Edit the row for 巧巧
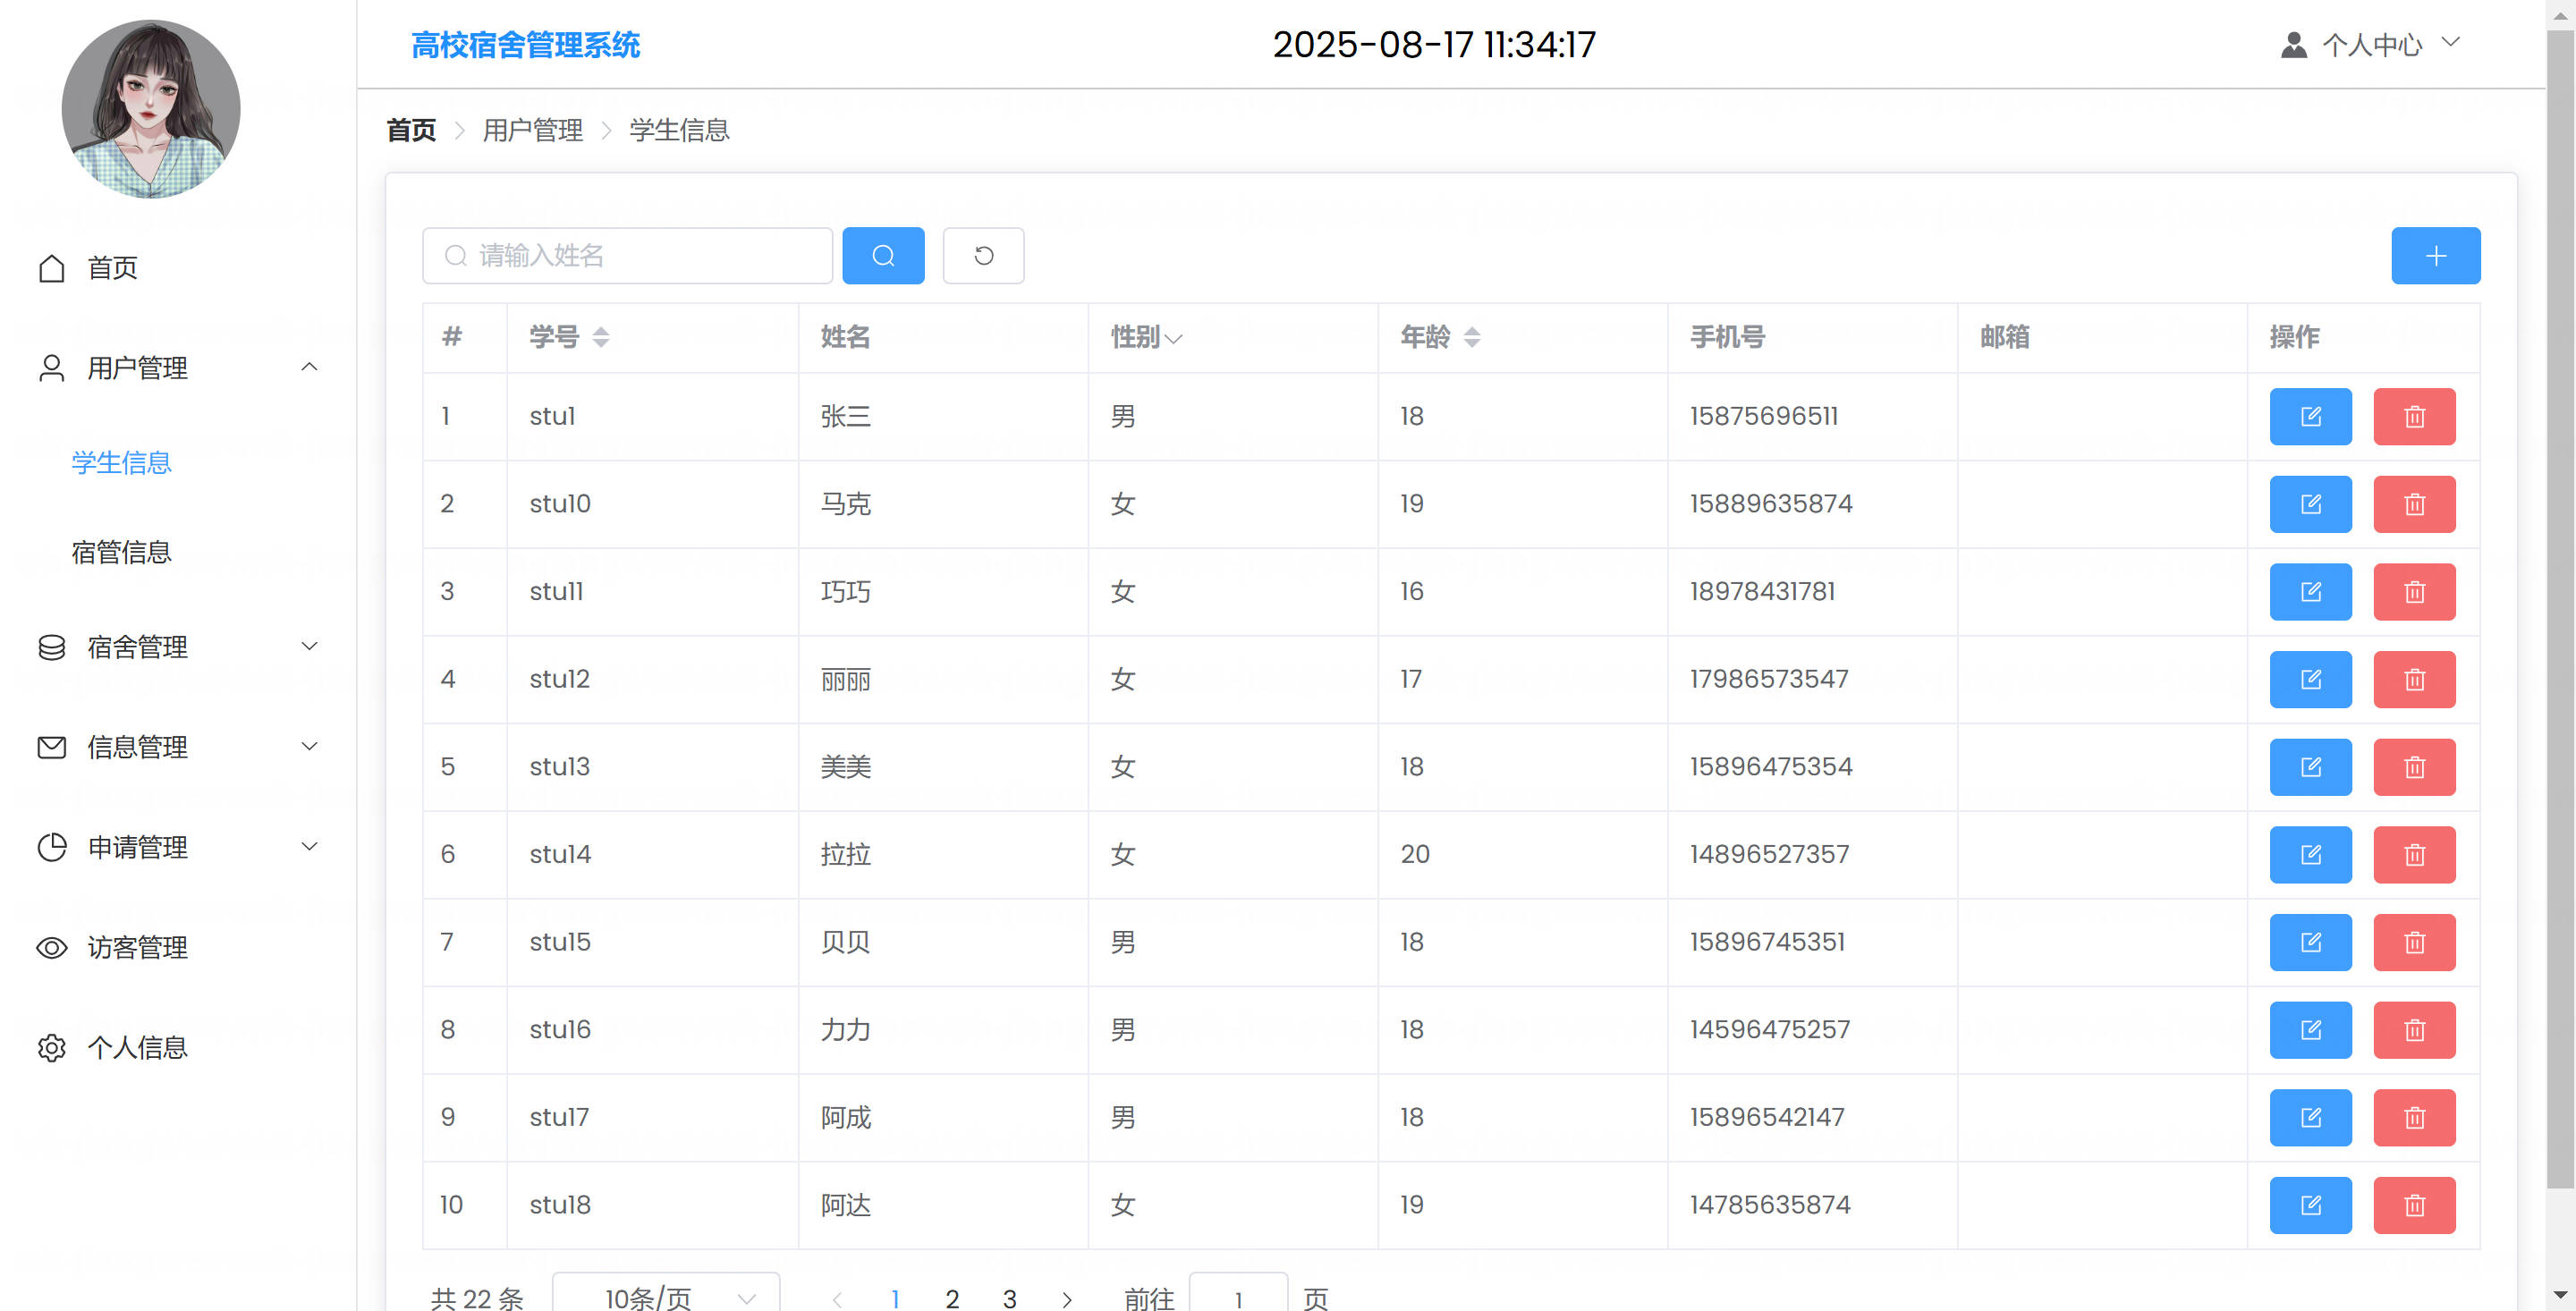The height and width of the screenshot is (1311, 2576). click(2310, 592)
